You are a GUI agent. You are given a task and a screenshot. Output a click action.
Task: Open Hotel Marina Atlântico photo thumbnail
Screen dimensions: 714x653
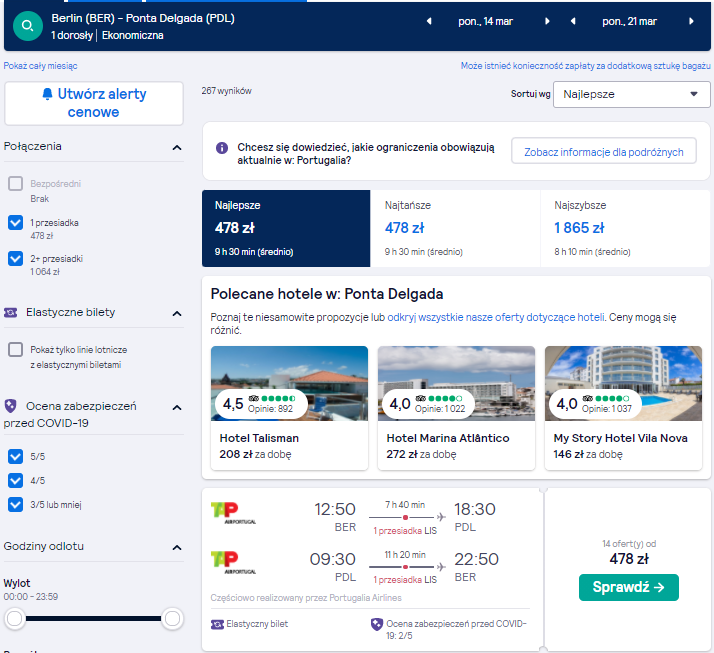pos(456,383)
